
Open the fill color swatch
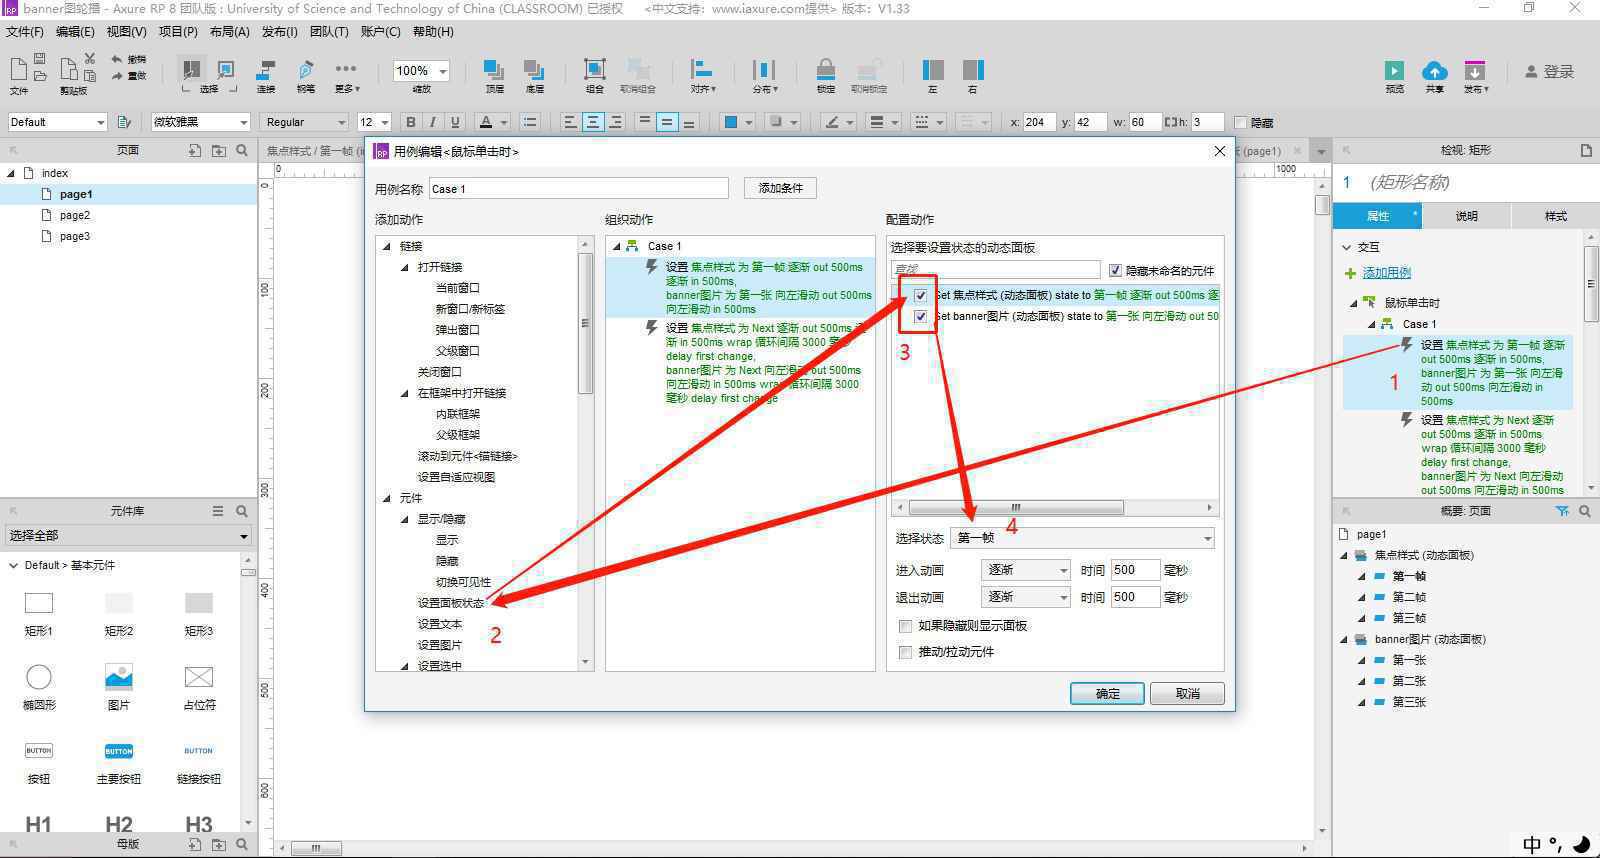(x=731, y=122)
